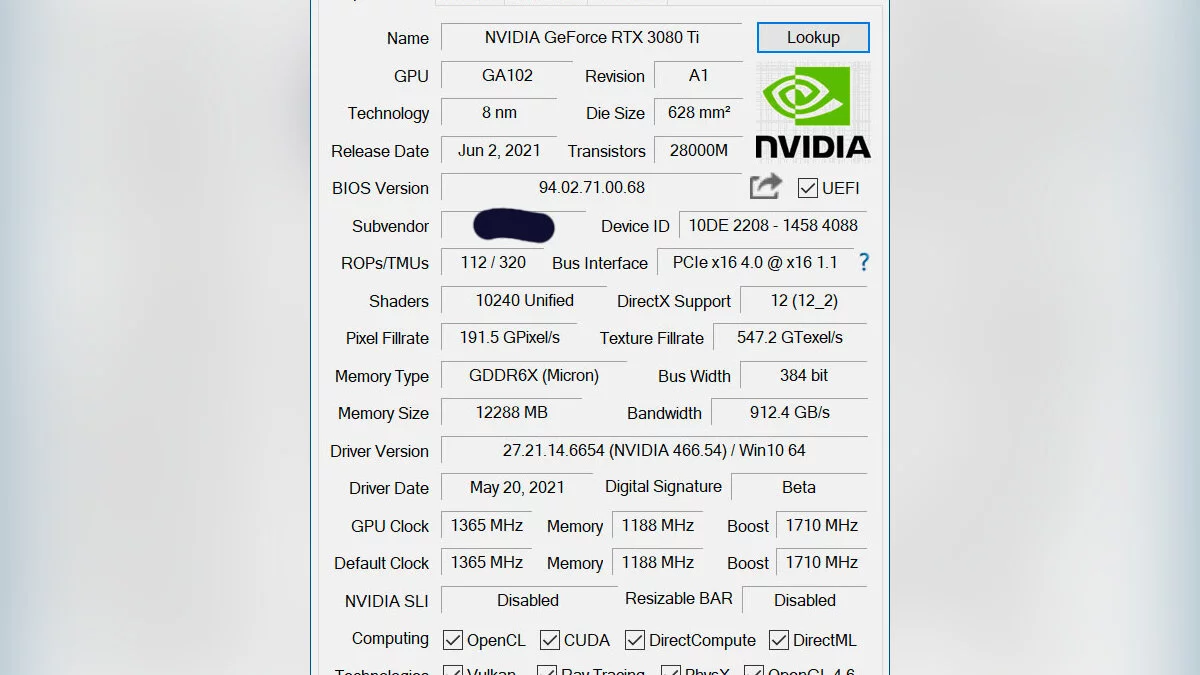Click the Driver Date value May 20, 2021
The width and height of the screenshot is (1200, 675).
[517, 488]
